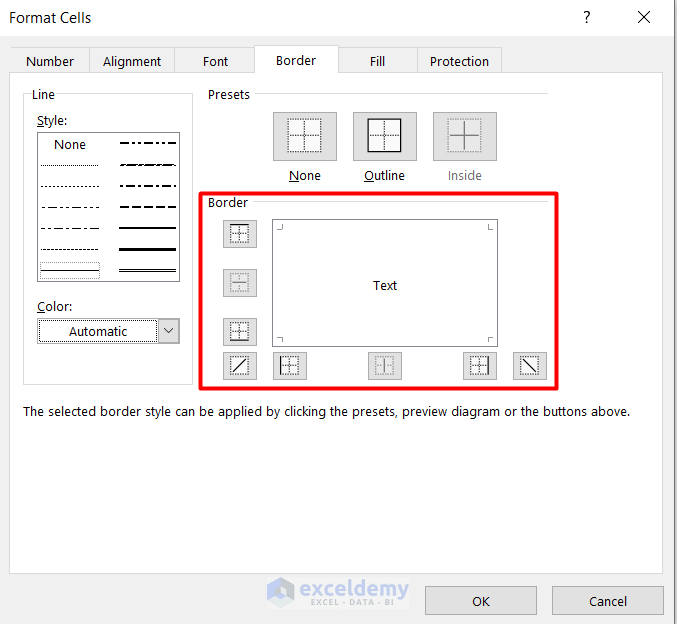The width and height of the screenshot is (677, 624).
Task: Toggle the inside vertical border button
Action: coord(385,366)
